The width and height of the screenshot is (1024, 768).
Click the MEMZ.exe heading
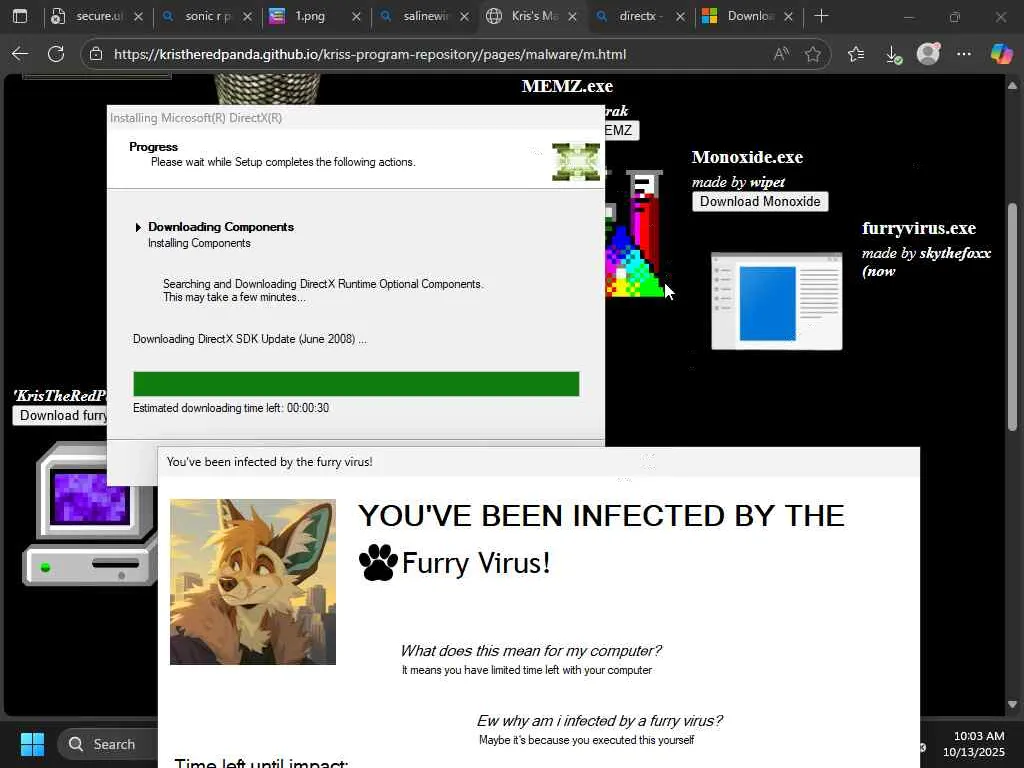point(567,86)
